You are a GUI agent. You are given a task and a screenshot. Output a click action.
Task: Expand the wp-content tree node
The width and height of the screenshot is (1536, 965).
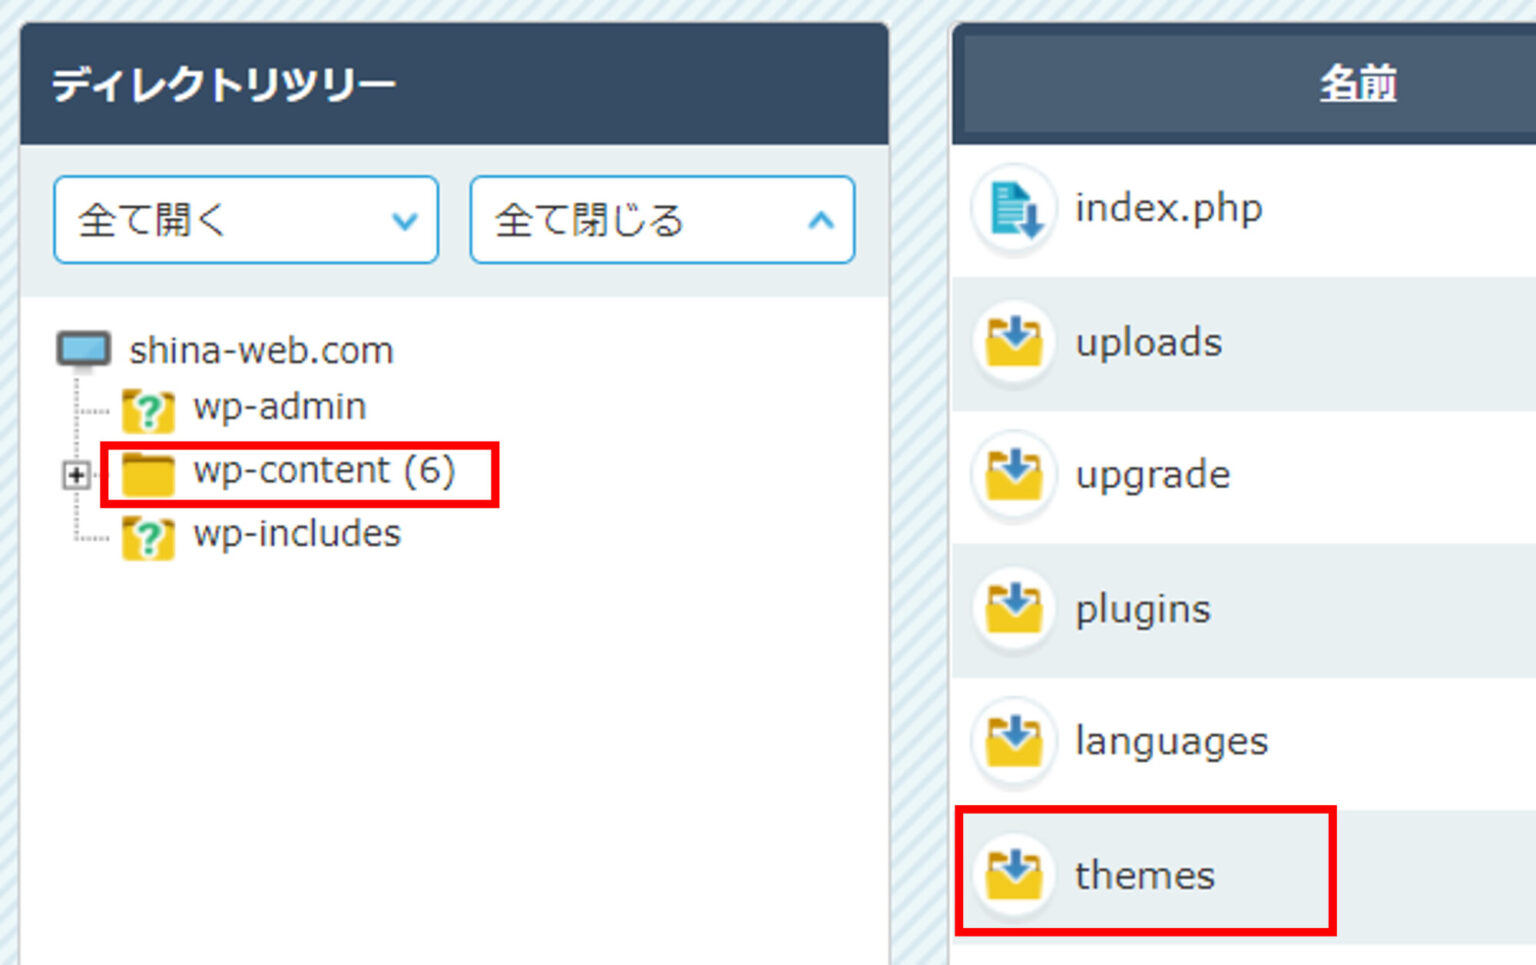click(75, 476)
